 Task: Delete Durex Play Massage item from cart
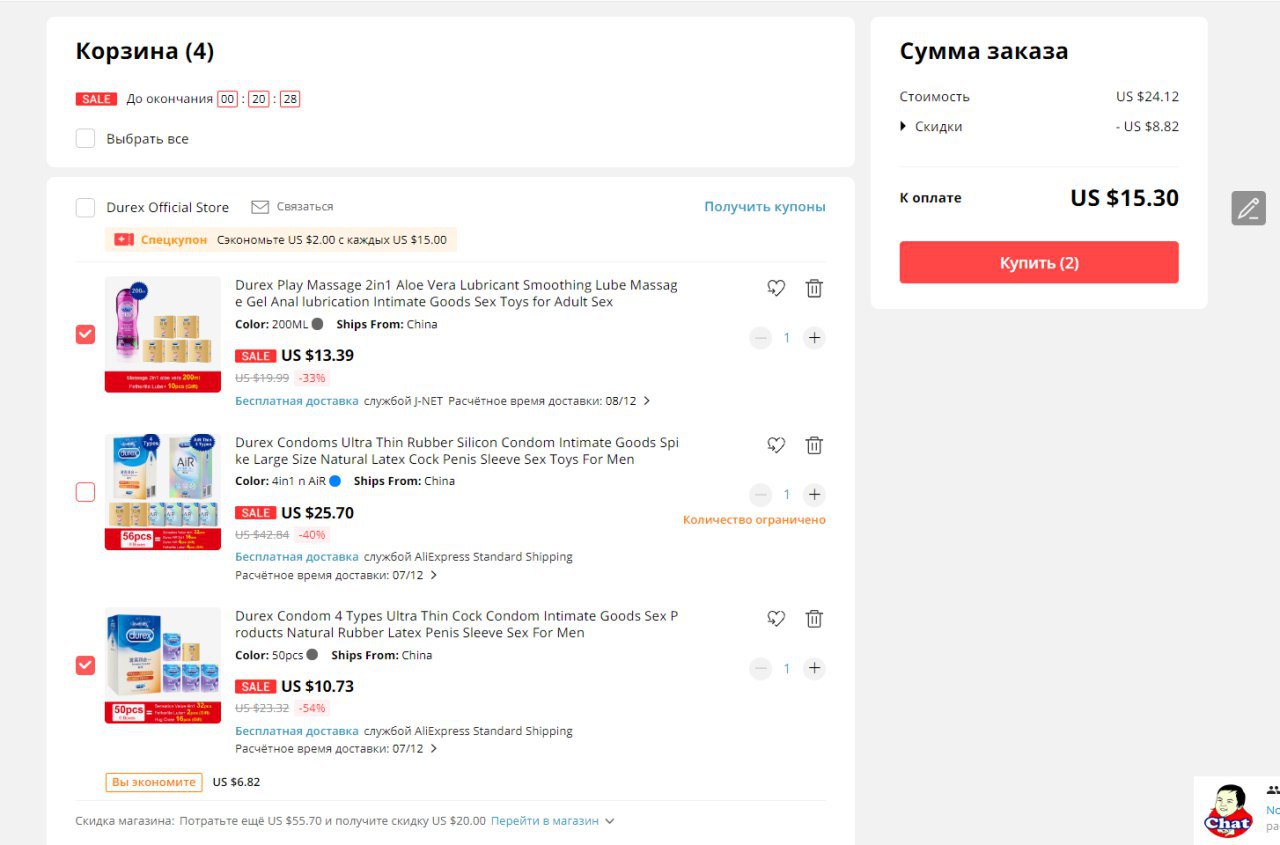814,288
